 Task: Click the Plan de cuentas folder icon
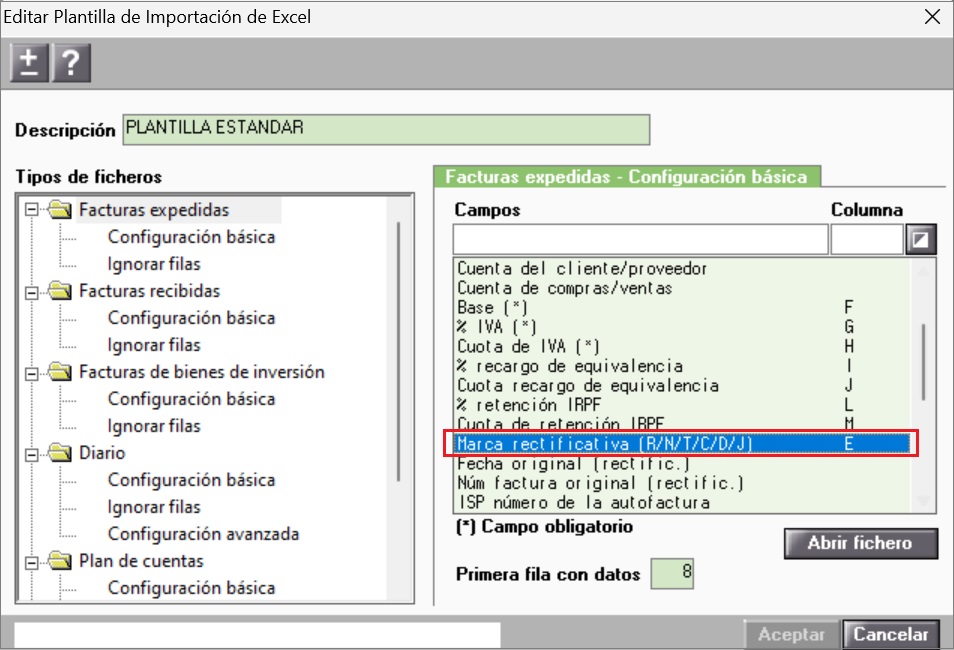click(x=60, y=561)
